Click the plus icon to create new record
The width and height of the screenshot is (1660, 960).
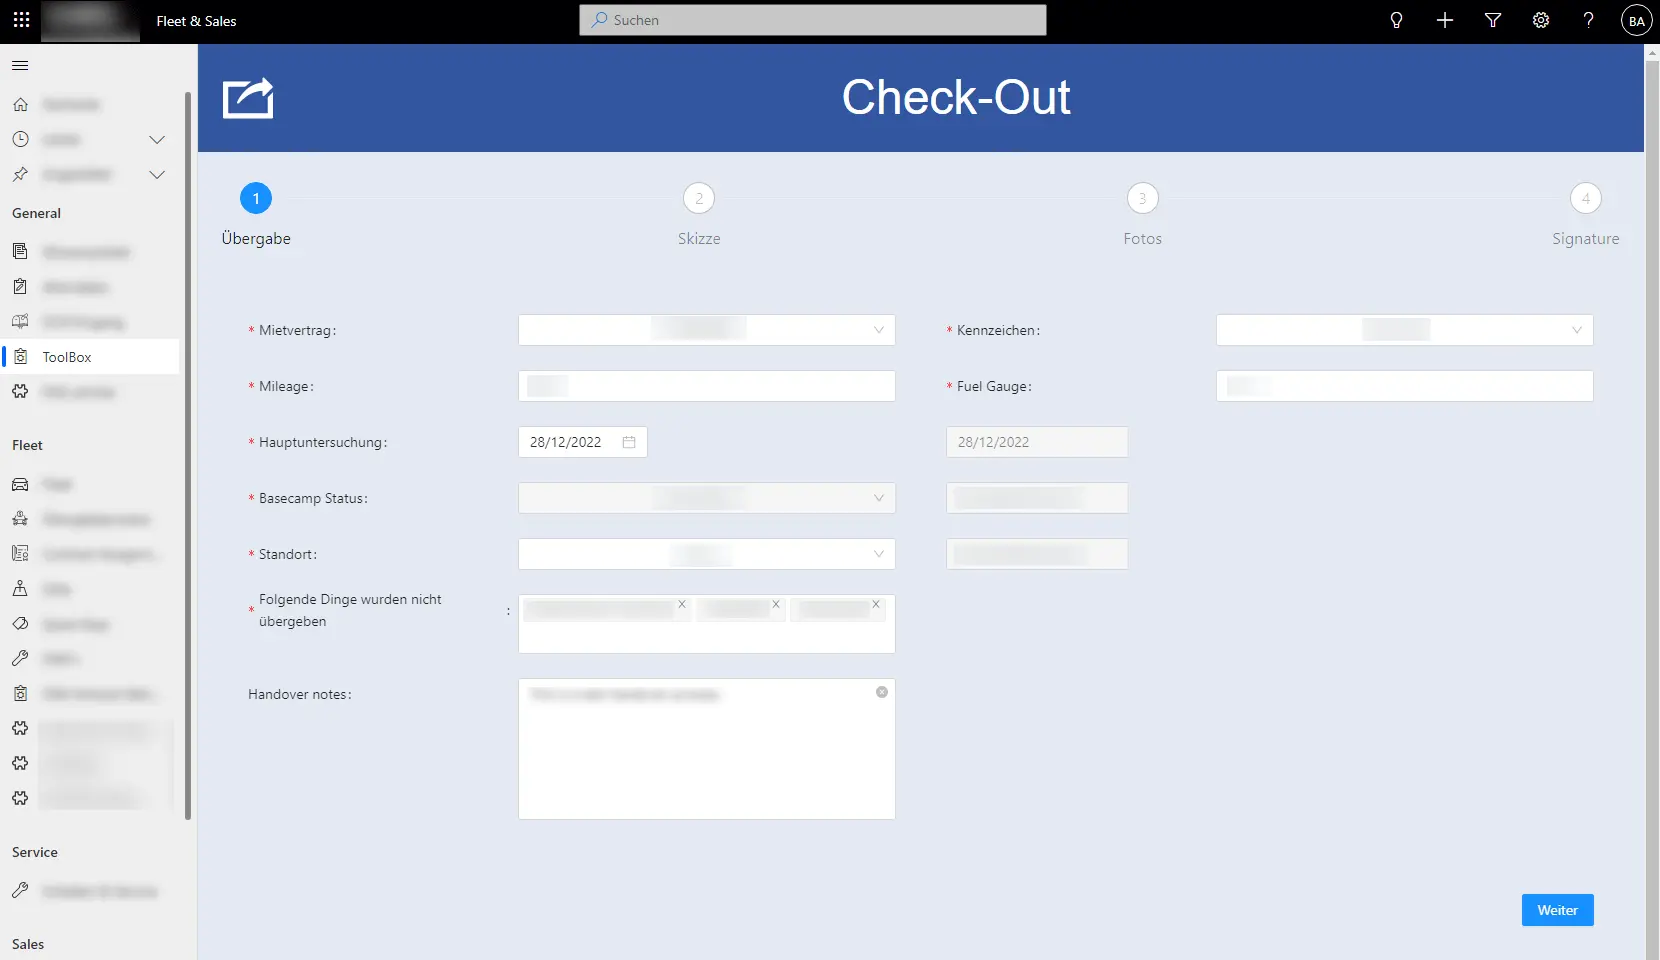pyautogui.click(x=1444, y=20)
